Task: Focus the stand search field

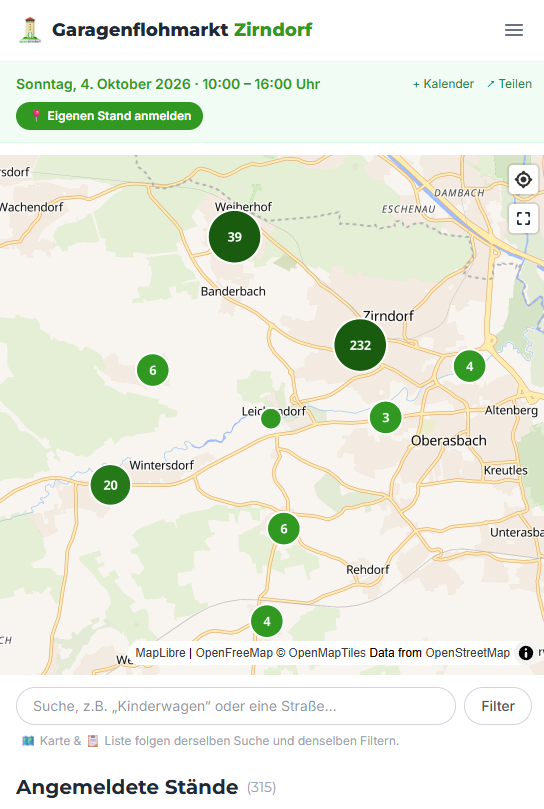Action: (x=236, y=706)
